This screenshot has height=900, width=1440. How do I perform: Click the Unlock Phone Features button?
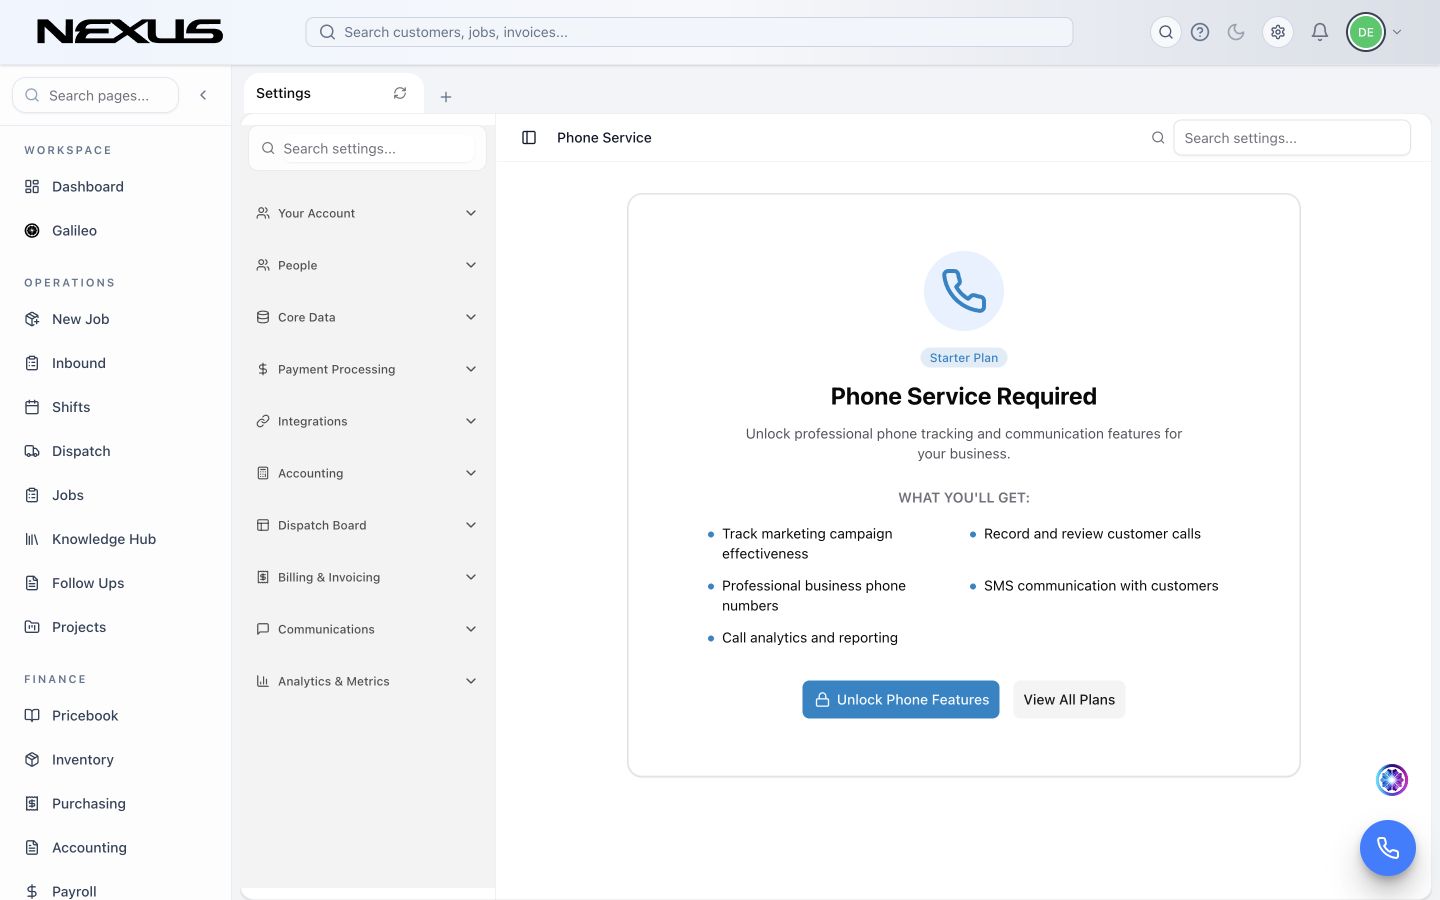coord(901,700)
